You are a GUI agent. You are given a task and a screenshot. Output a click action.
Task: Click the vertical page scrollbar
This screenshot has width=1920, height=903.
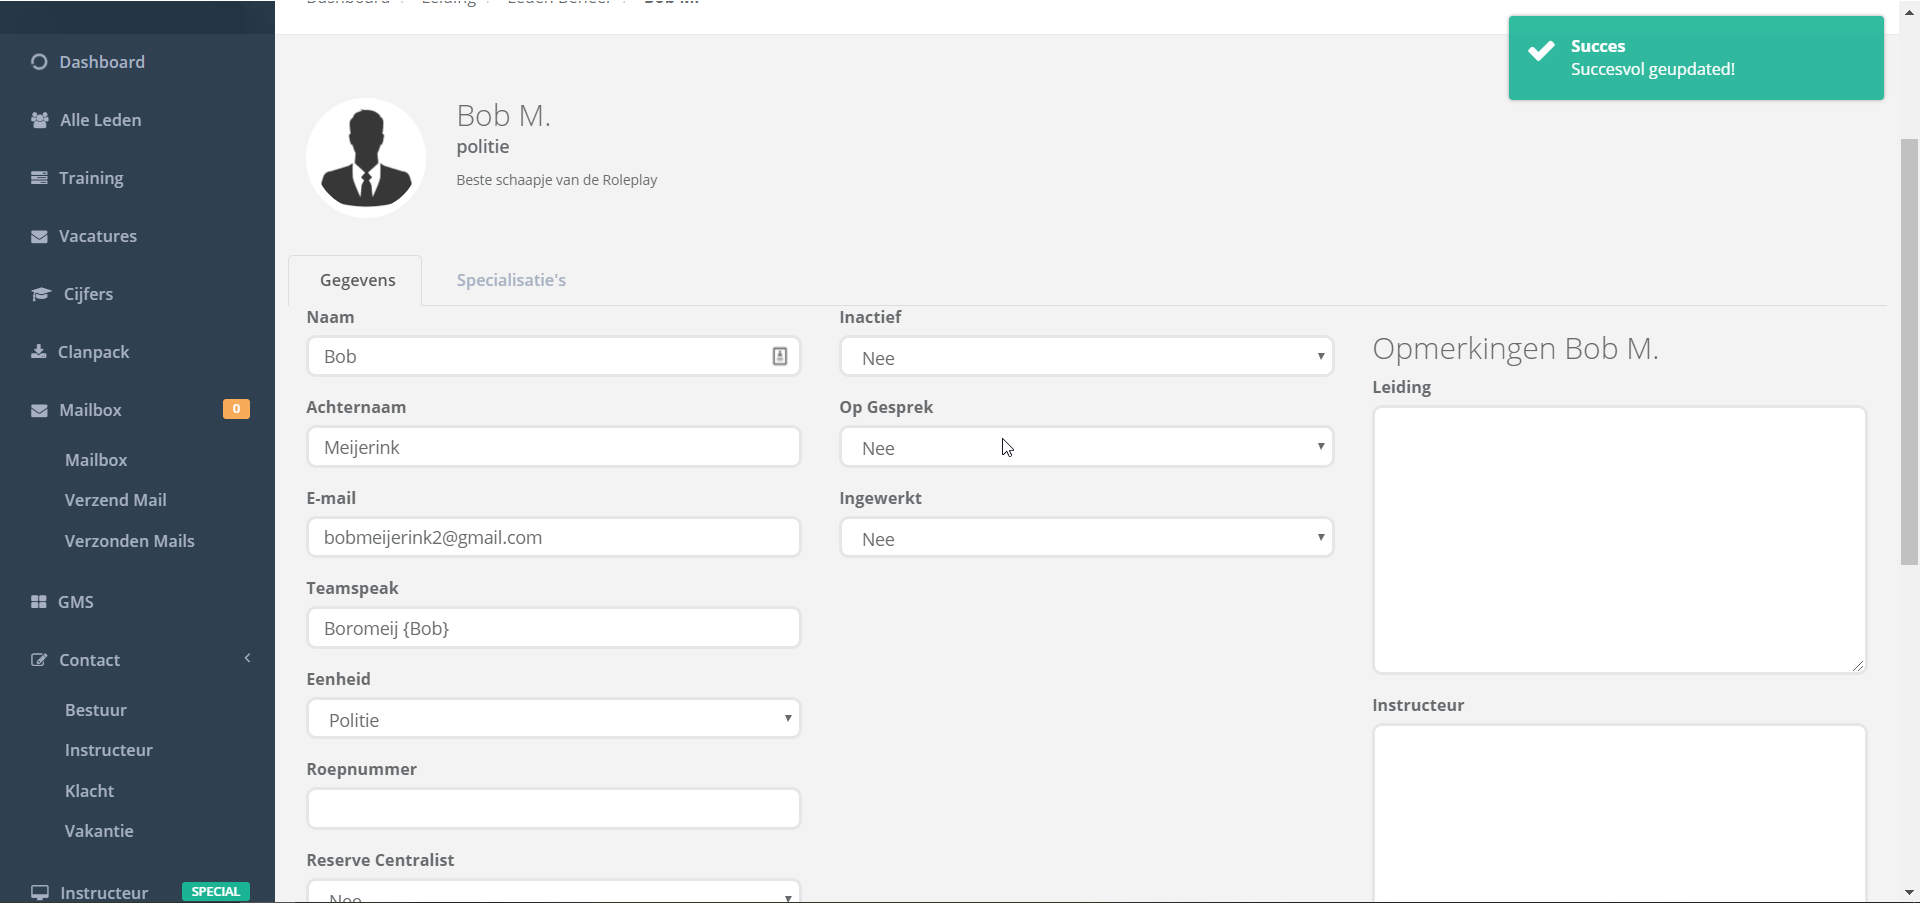(x=1909, y=350)
